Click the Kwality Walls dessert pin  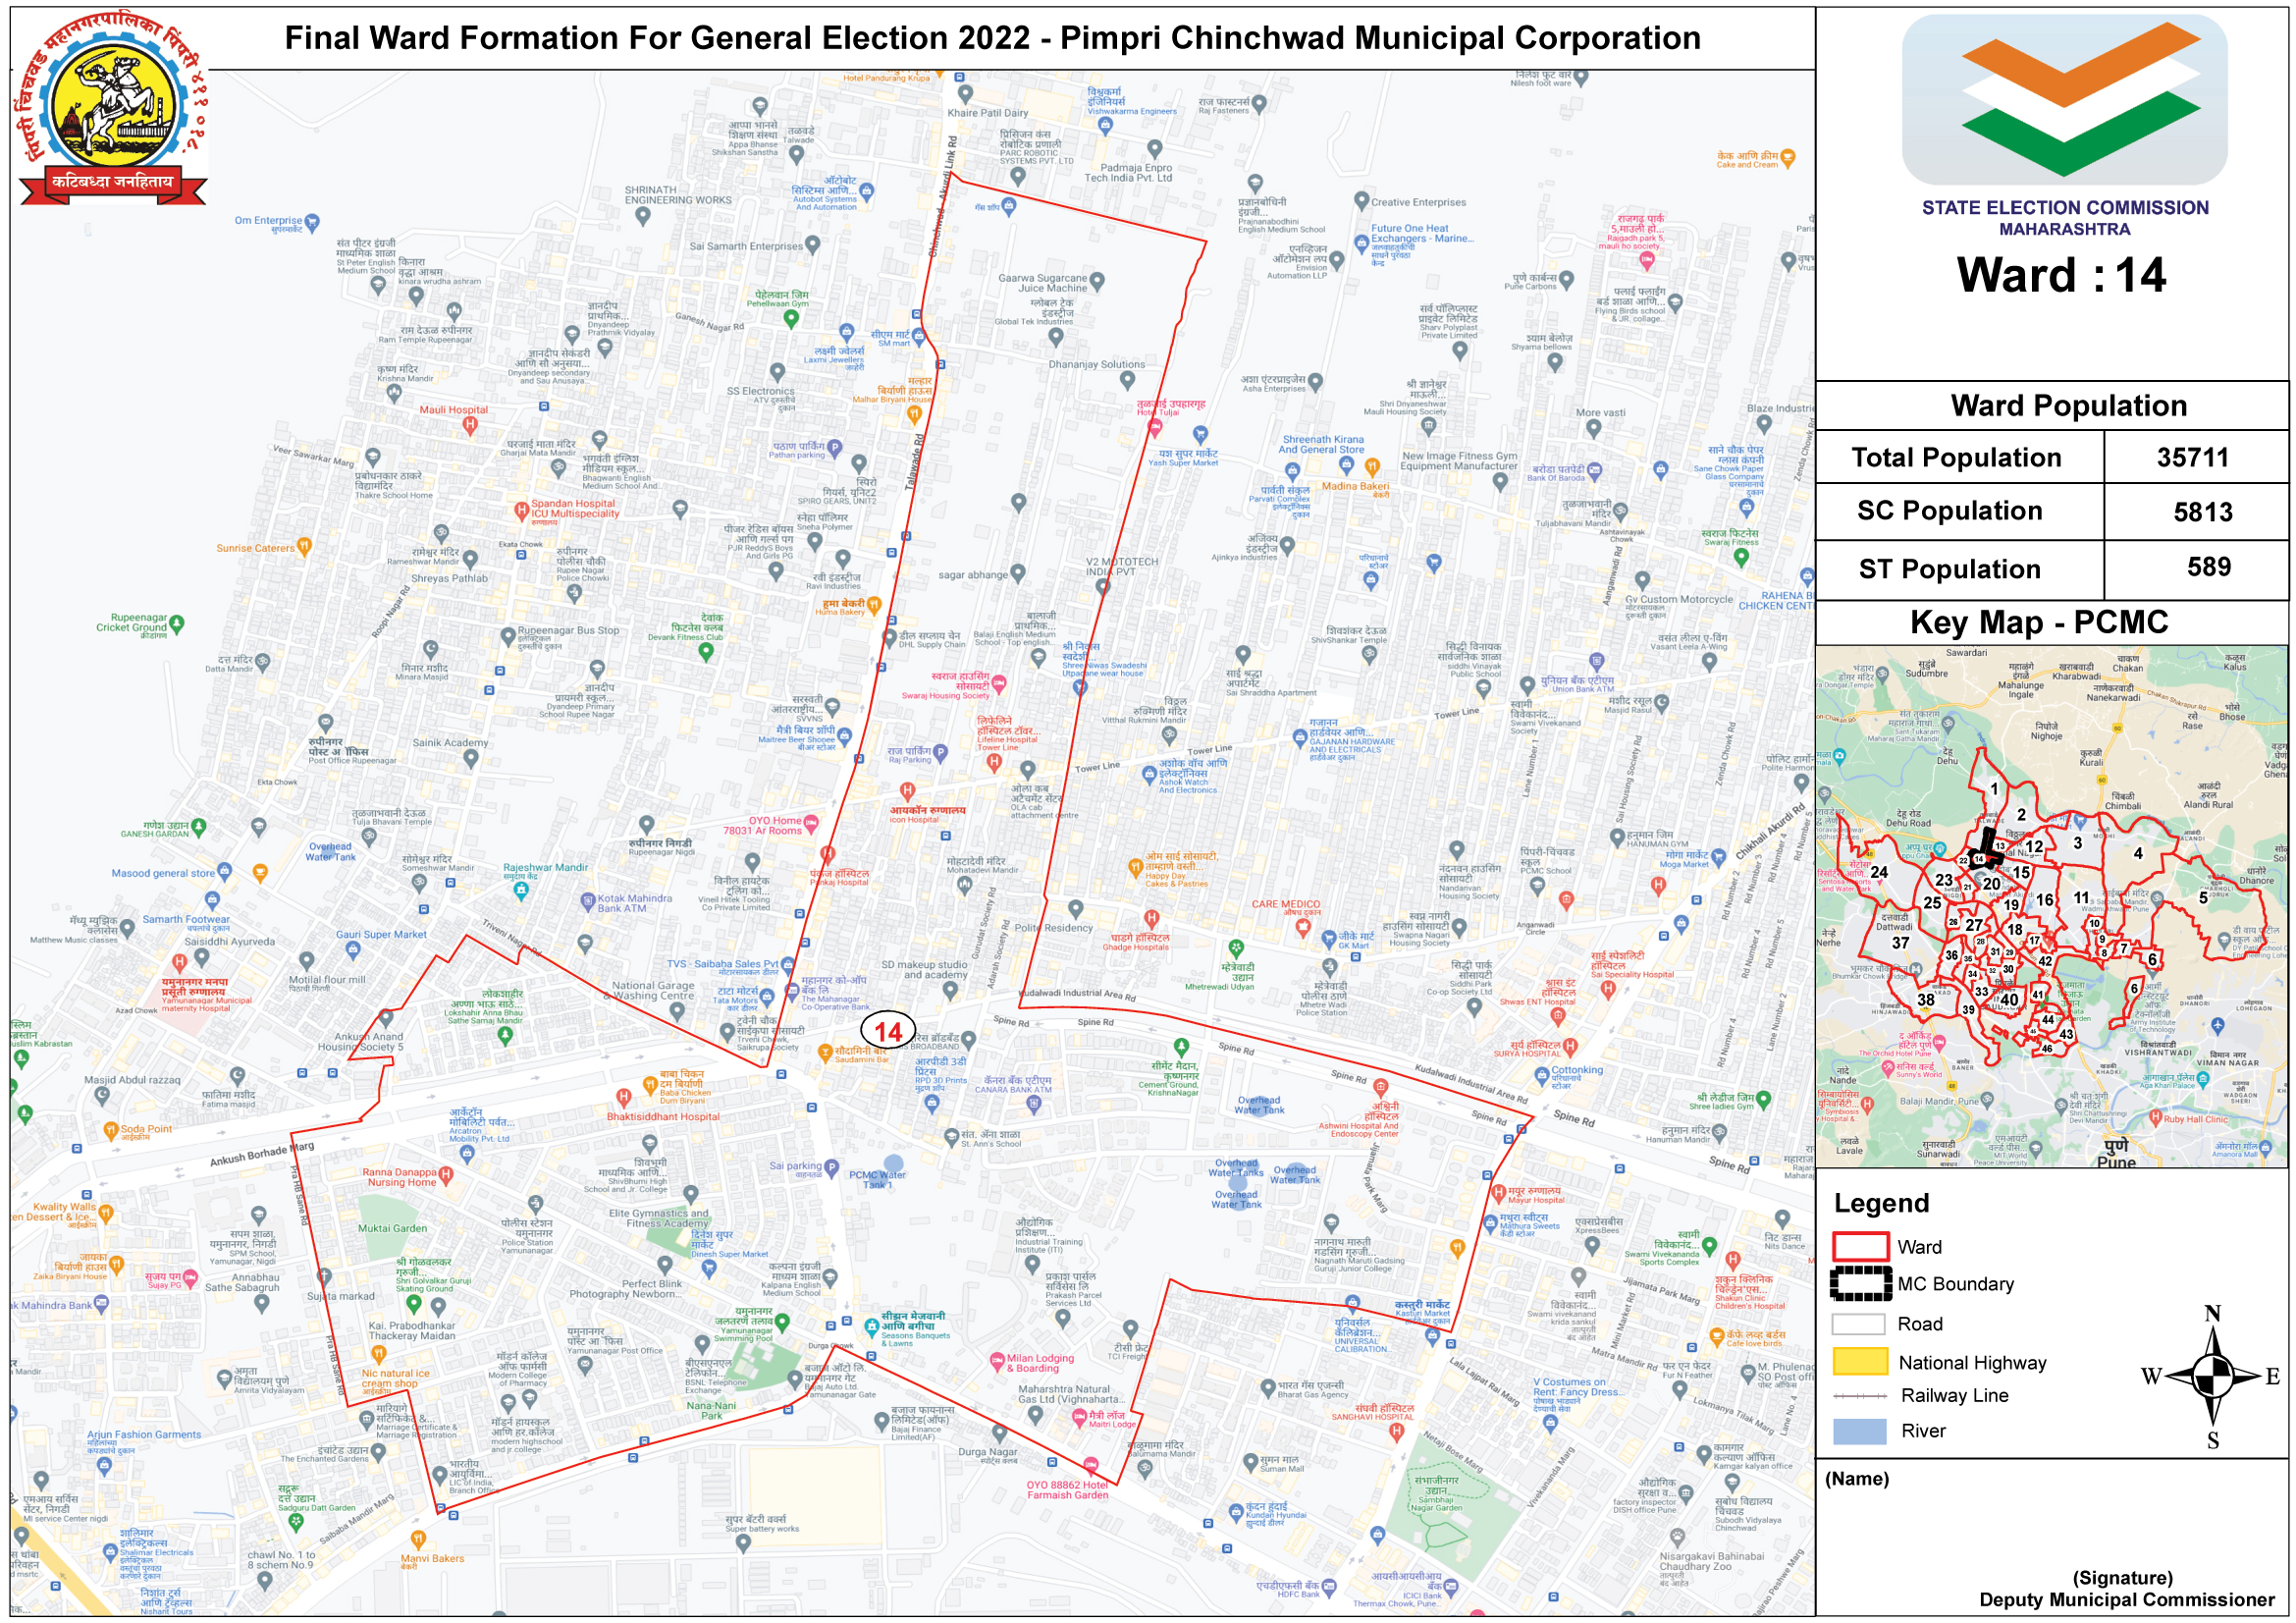106,1213
